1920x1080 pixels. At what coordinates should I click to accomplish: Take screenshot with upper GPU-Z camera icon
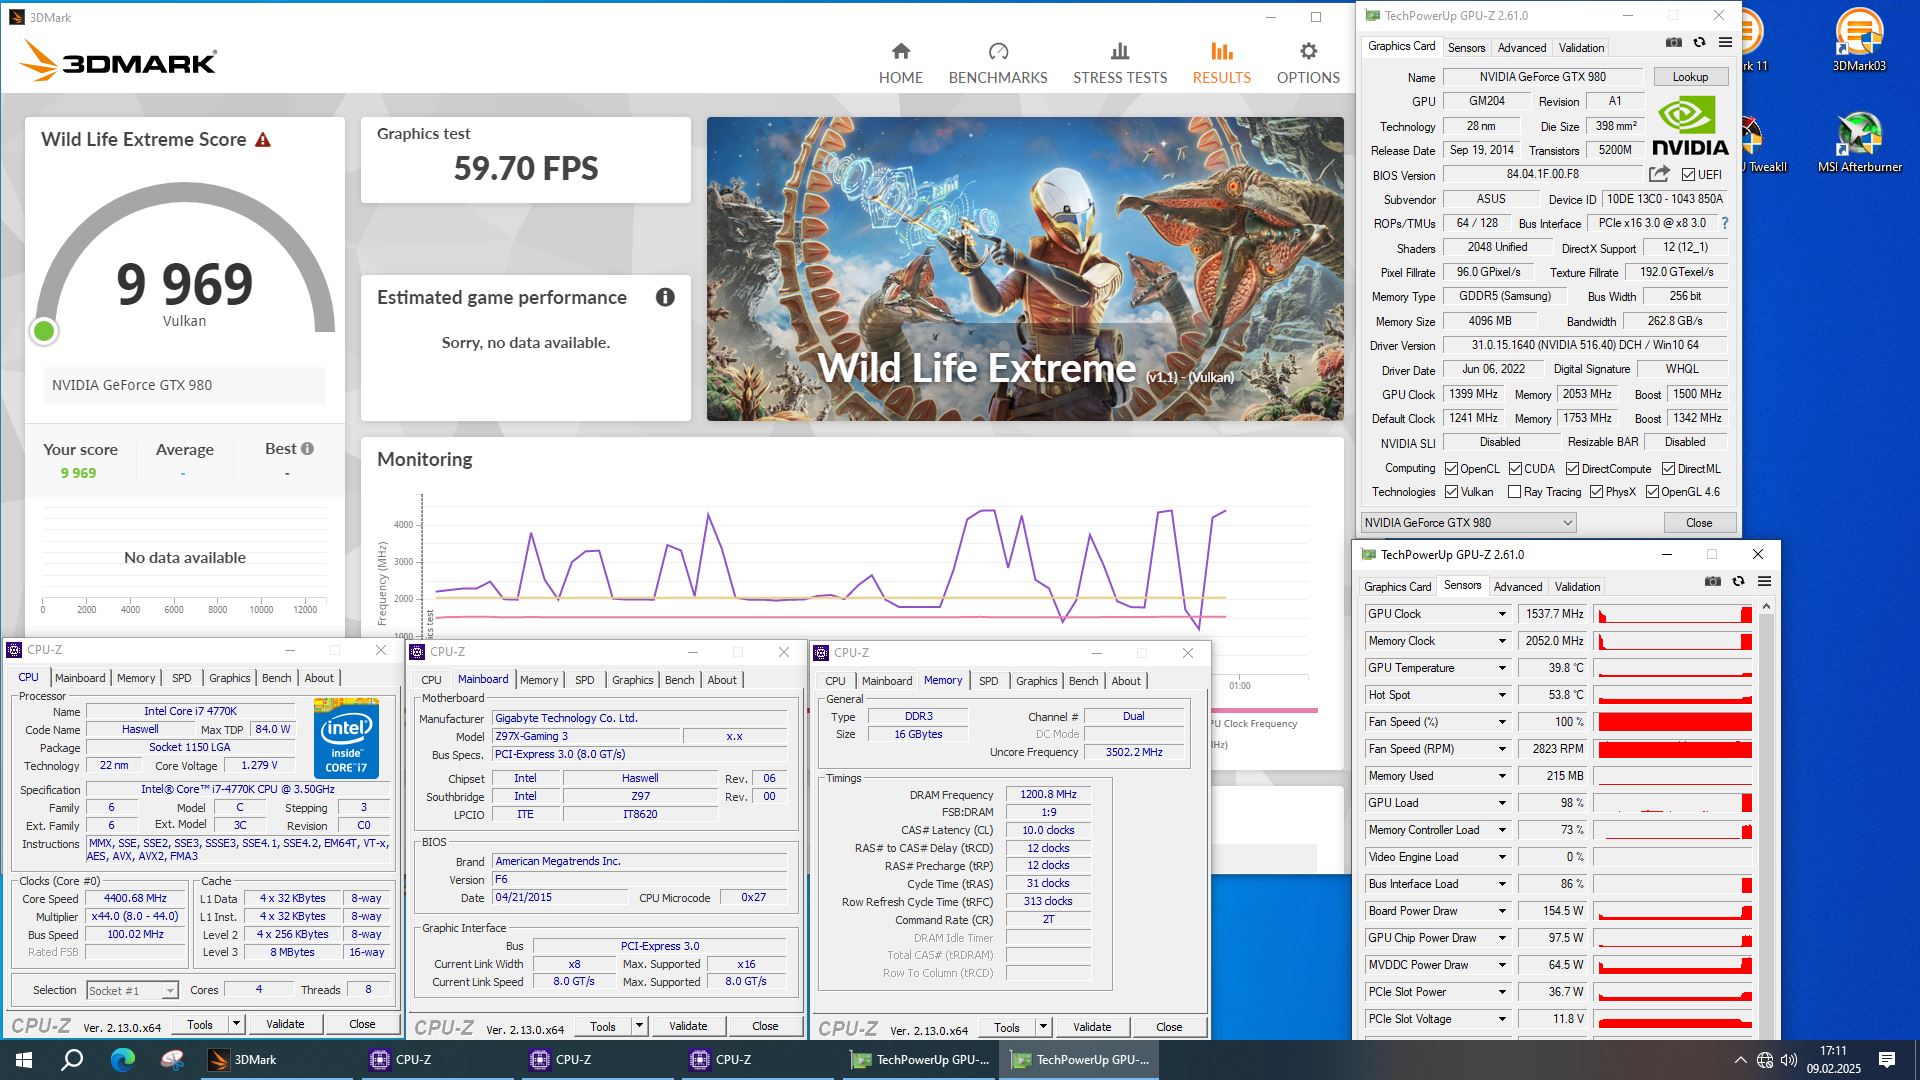click(x=1673, y=43)
